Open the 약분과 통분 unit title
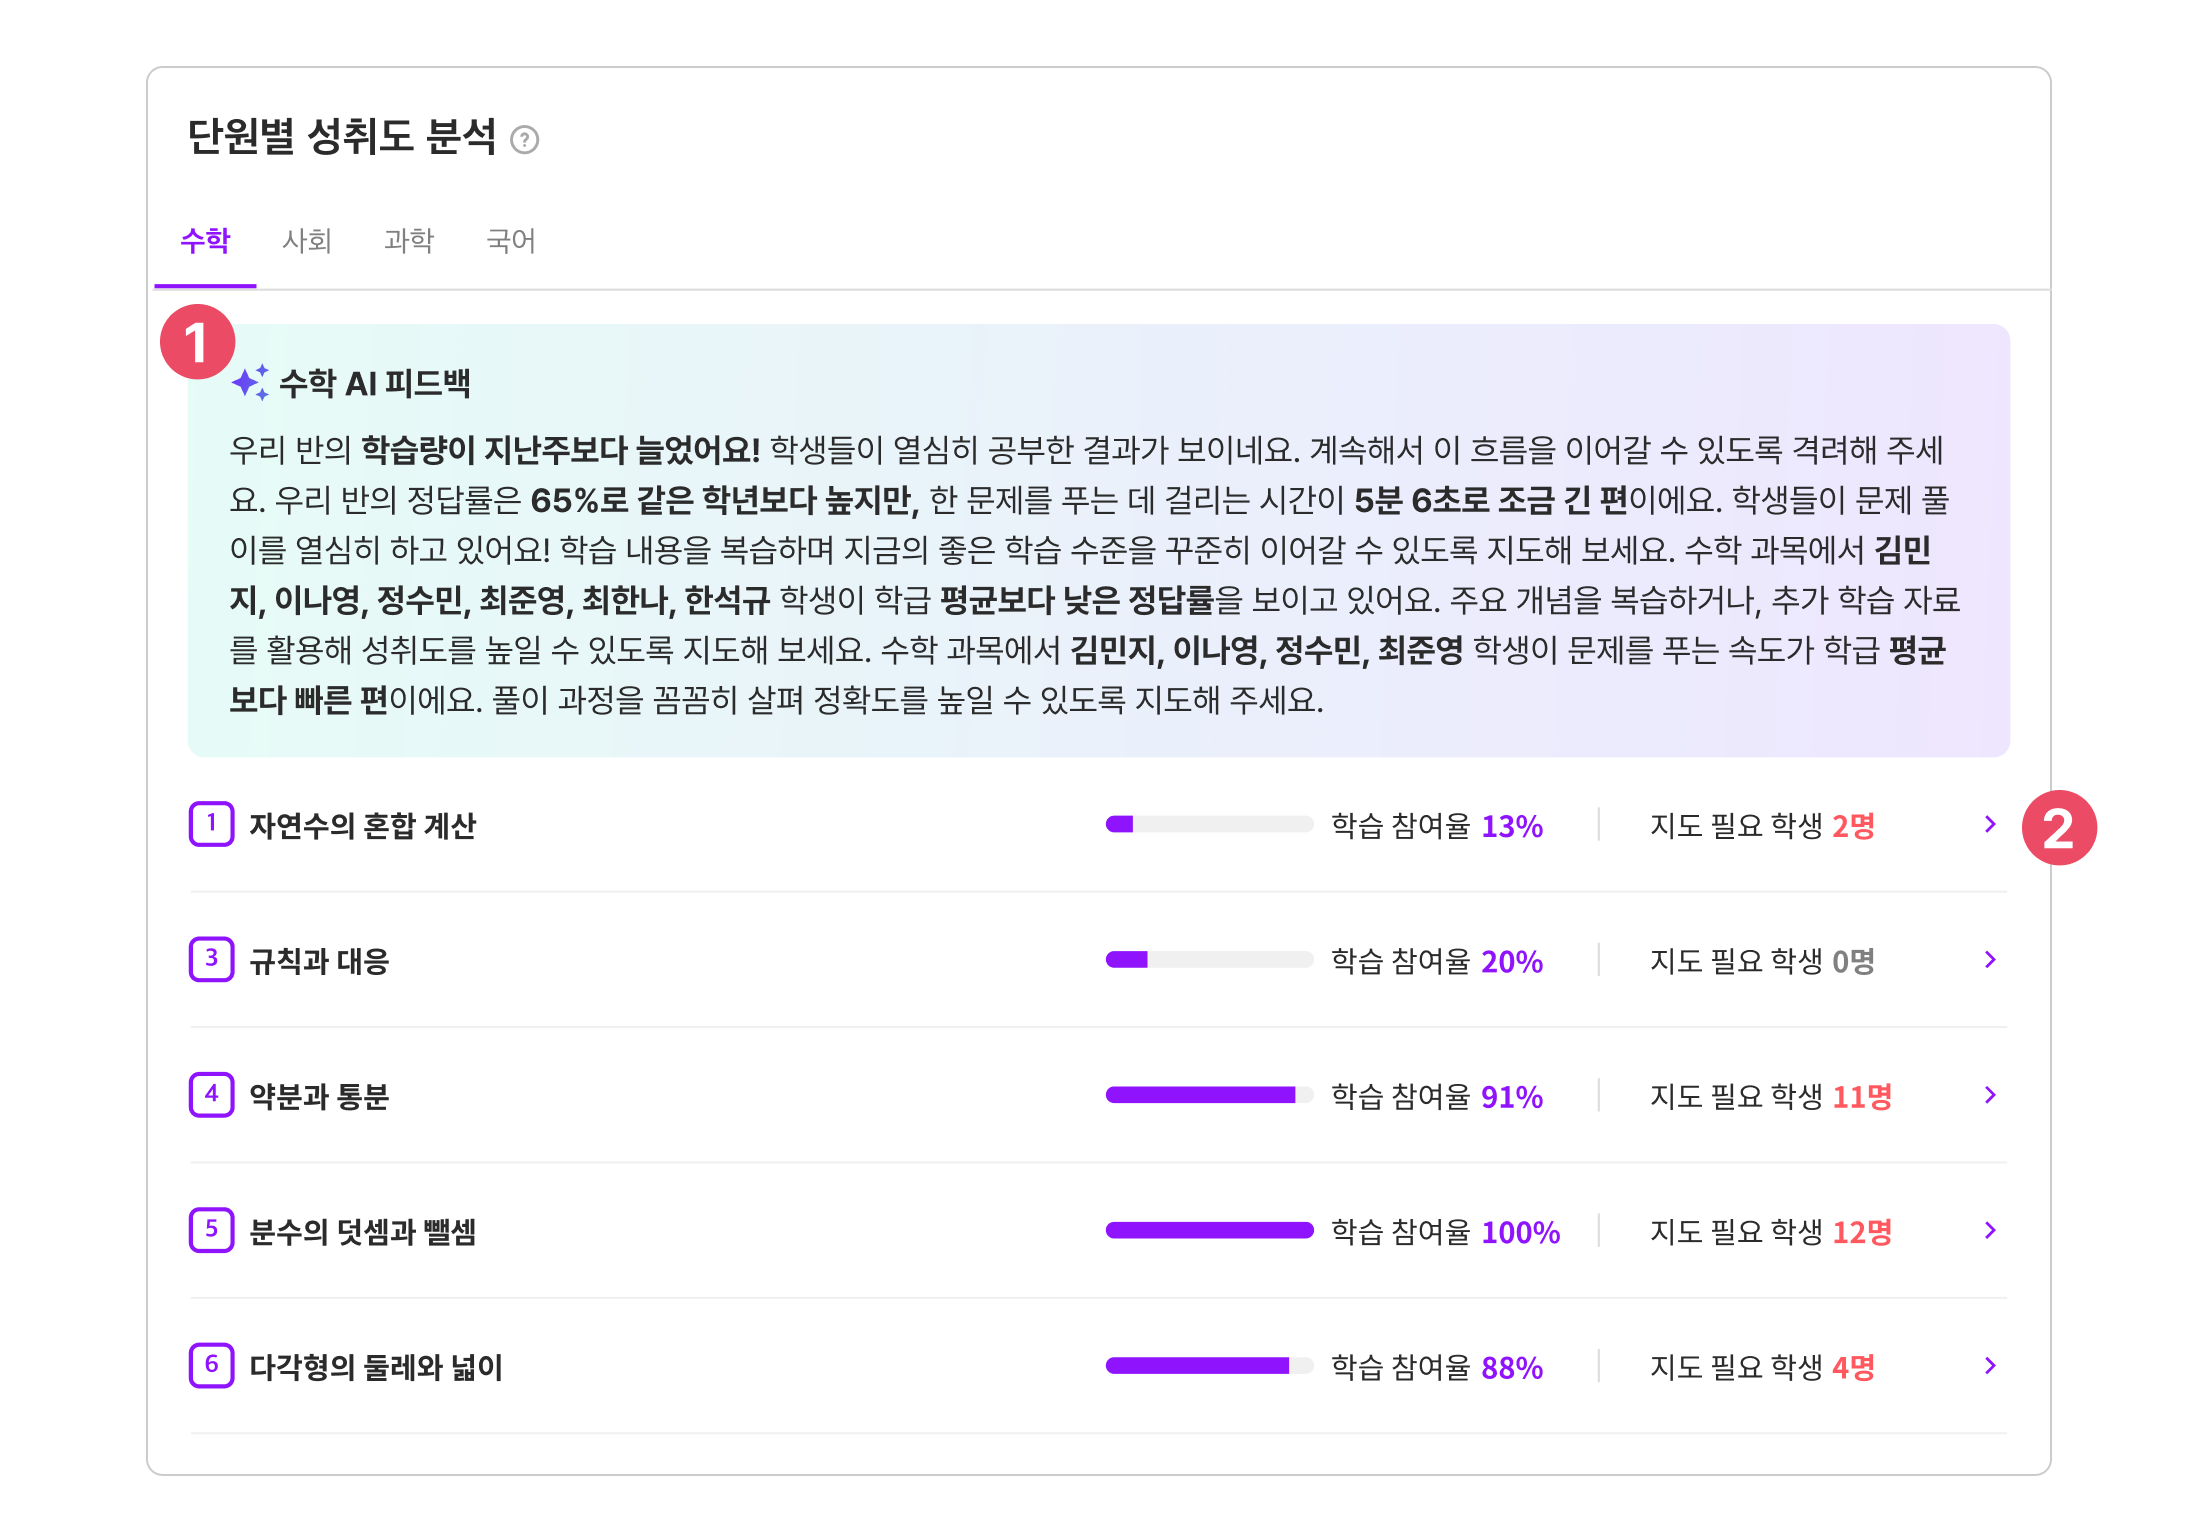The image size is (2200, 1540). (319, 1097)
